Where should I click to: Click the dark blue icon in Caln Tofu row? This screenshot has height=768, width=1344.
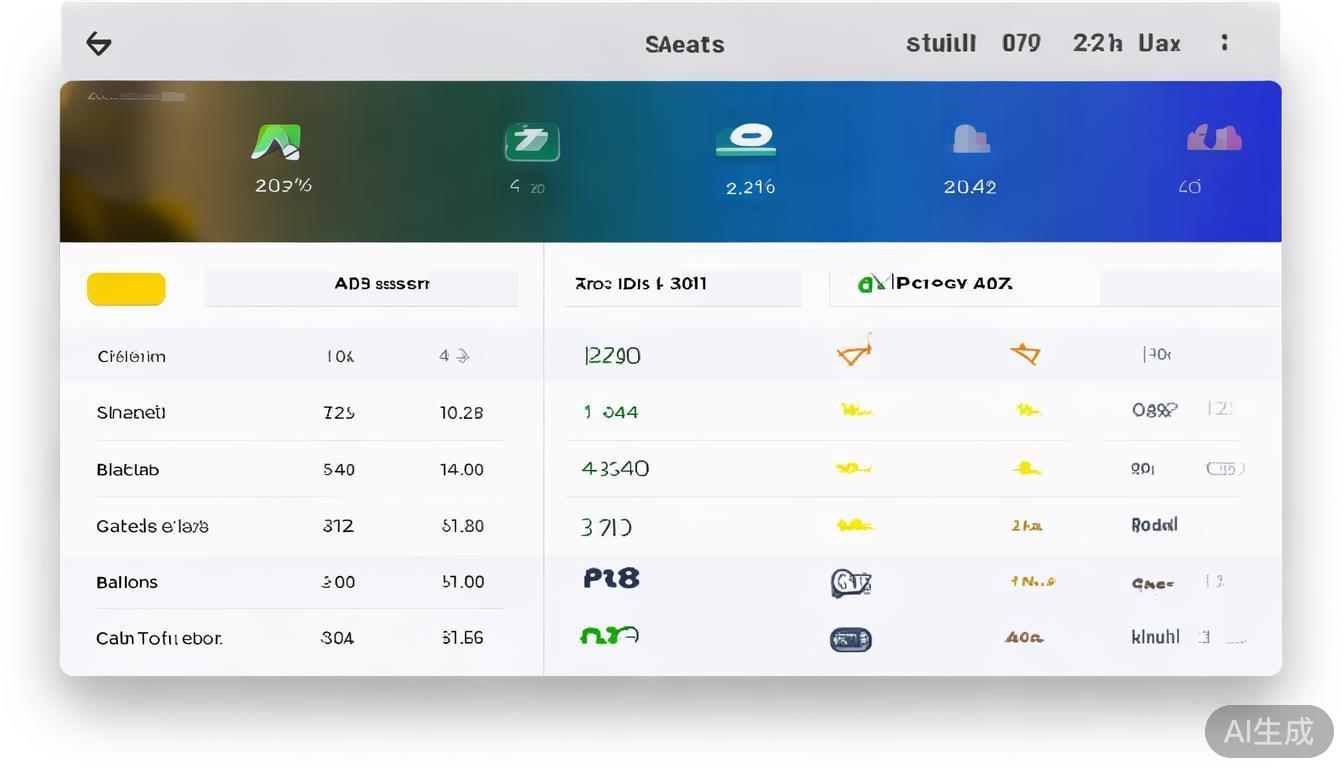click(850, 639)
